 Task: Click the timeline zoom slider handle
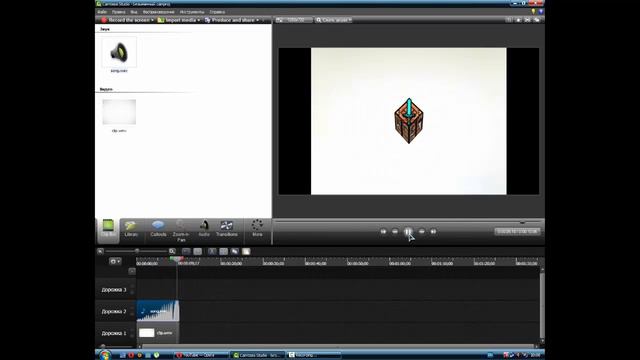click(137, 251)
